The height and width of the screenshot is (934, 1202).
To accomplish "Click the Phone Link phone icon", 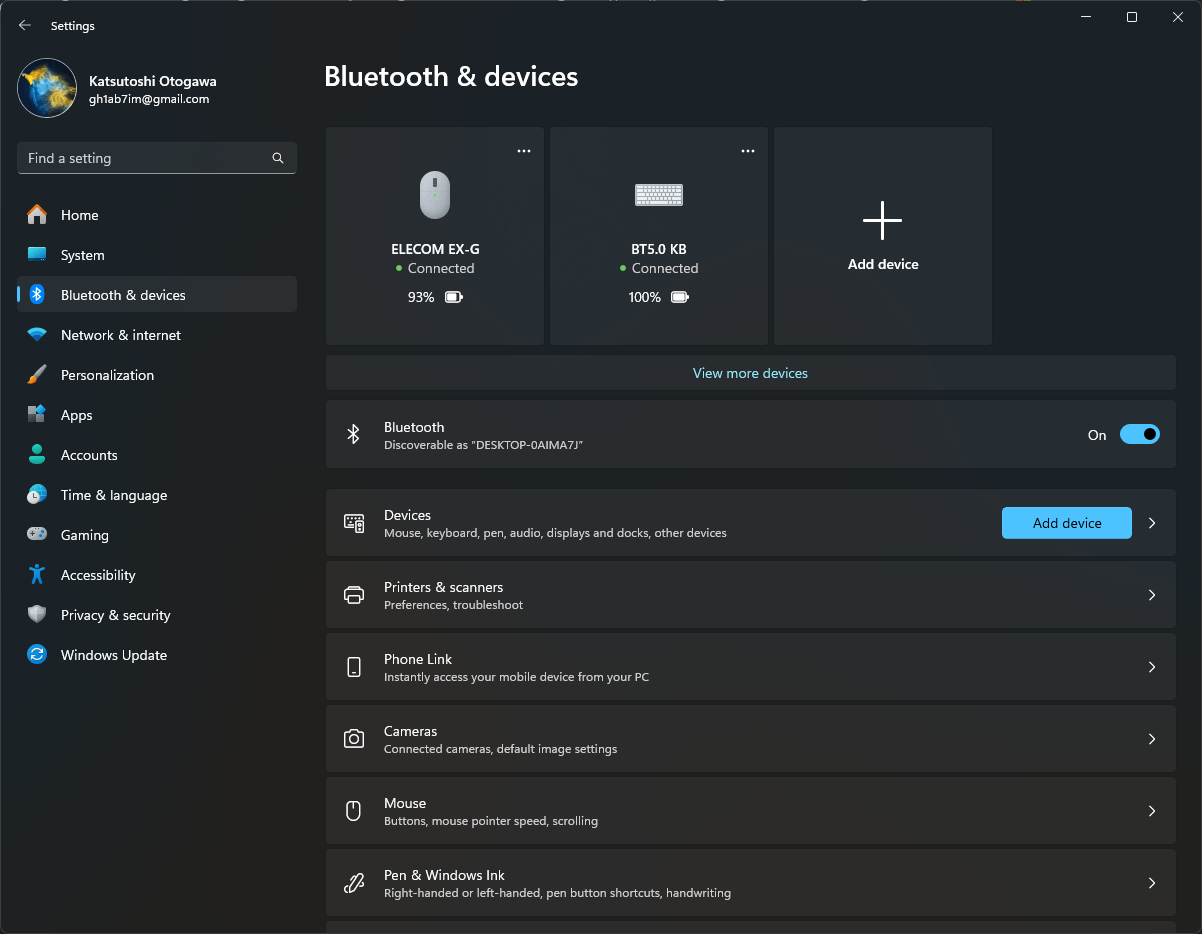I will (x=354, y=667).
